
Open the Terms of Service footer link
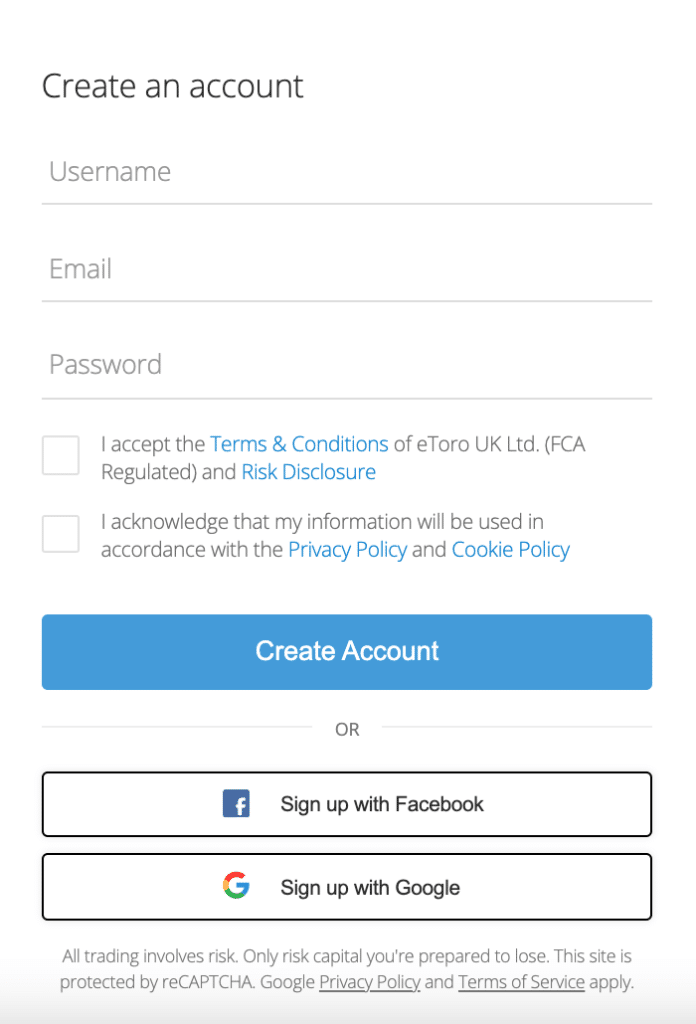tap(521, 982)
